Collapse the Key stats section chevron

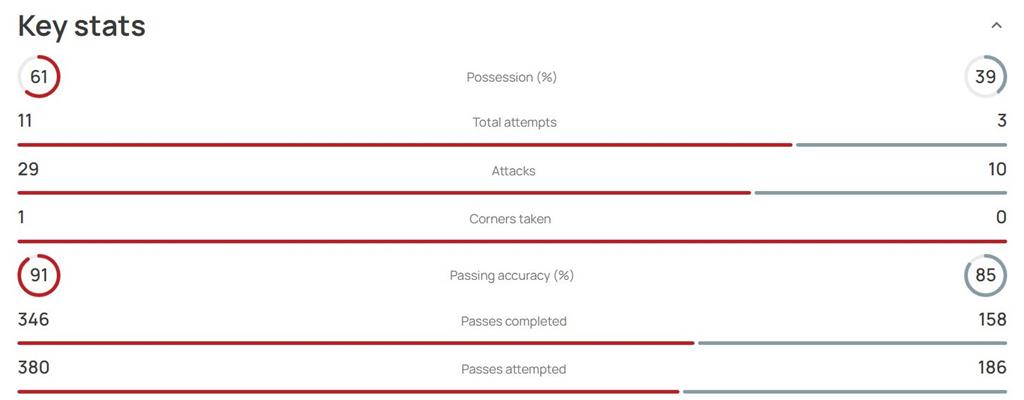pyautogui.click(x=996, y=26)
